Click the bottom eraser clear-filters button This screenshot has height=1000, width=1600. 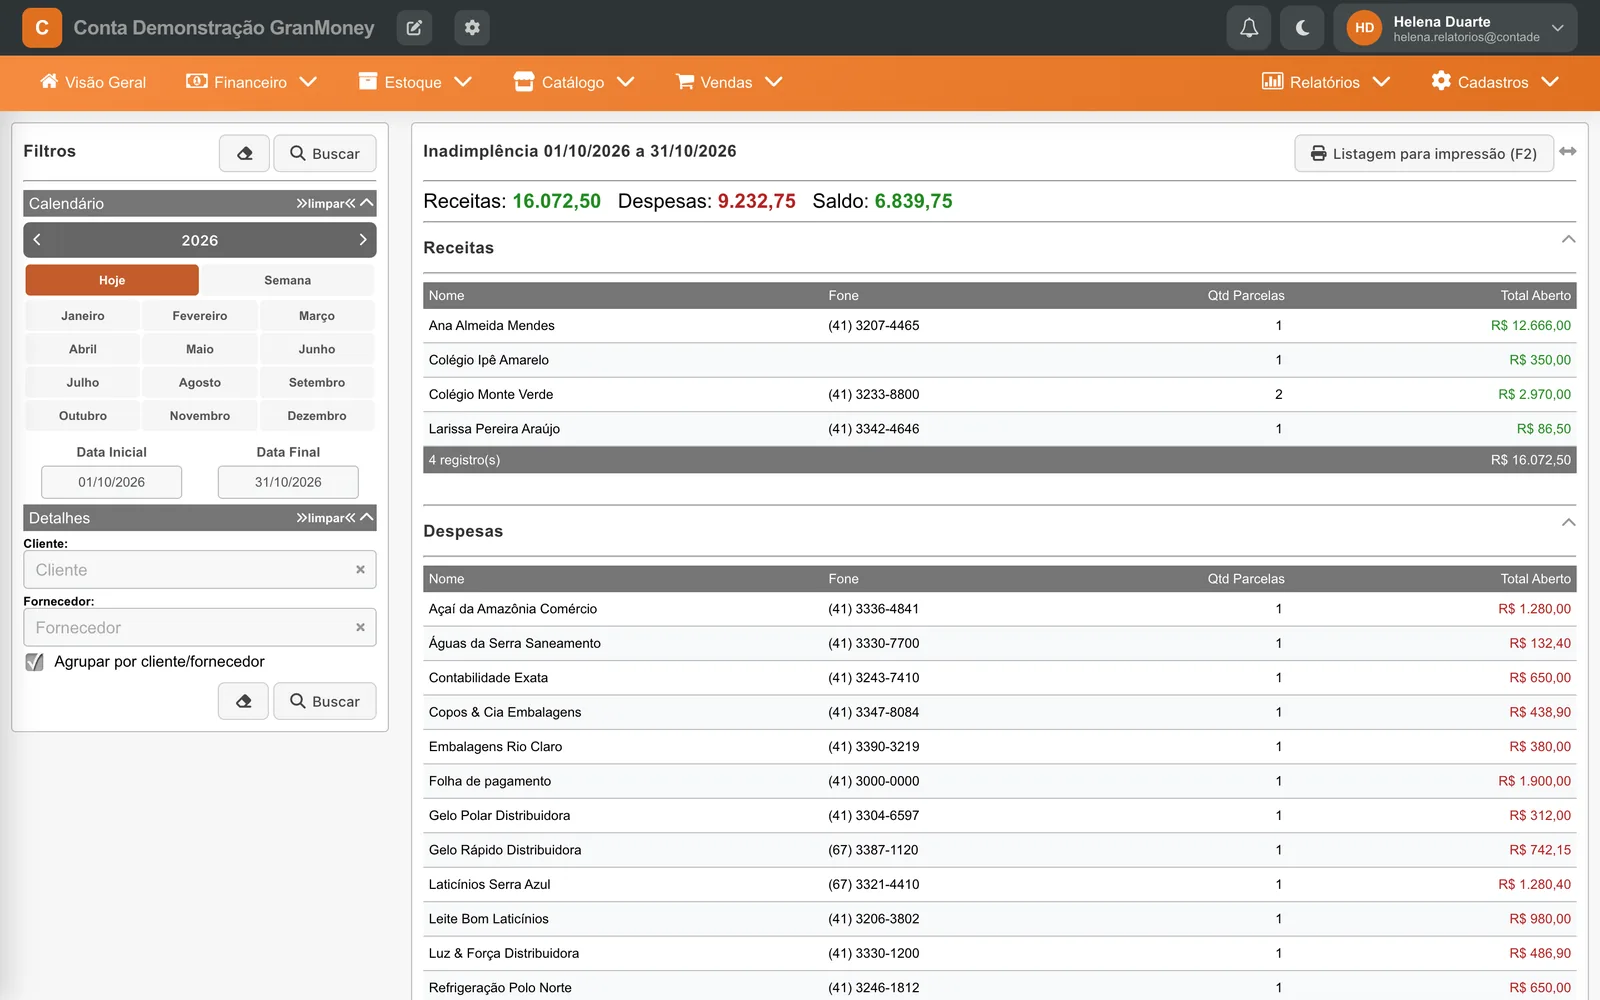[x=244, y=701]
